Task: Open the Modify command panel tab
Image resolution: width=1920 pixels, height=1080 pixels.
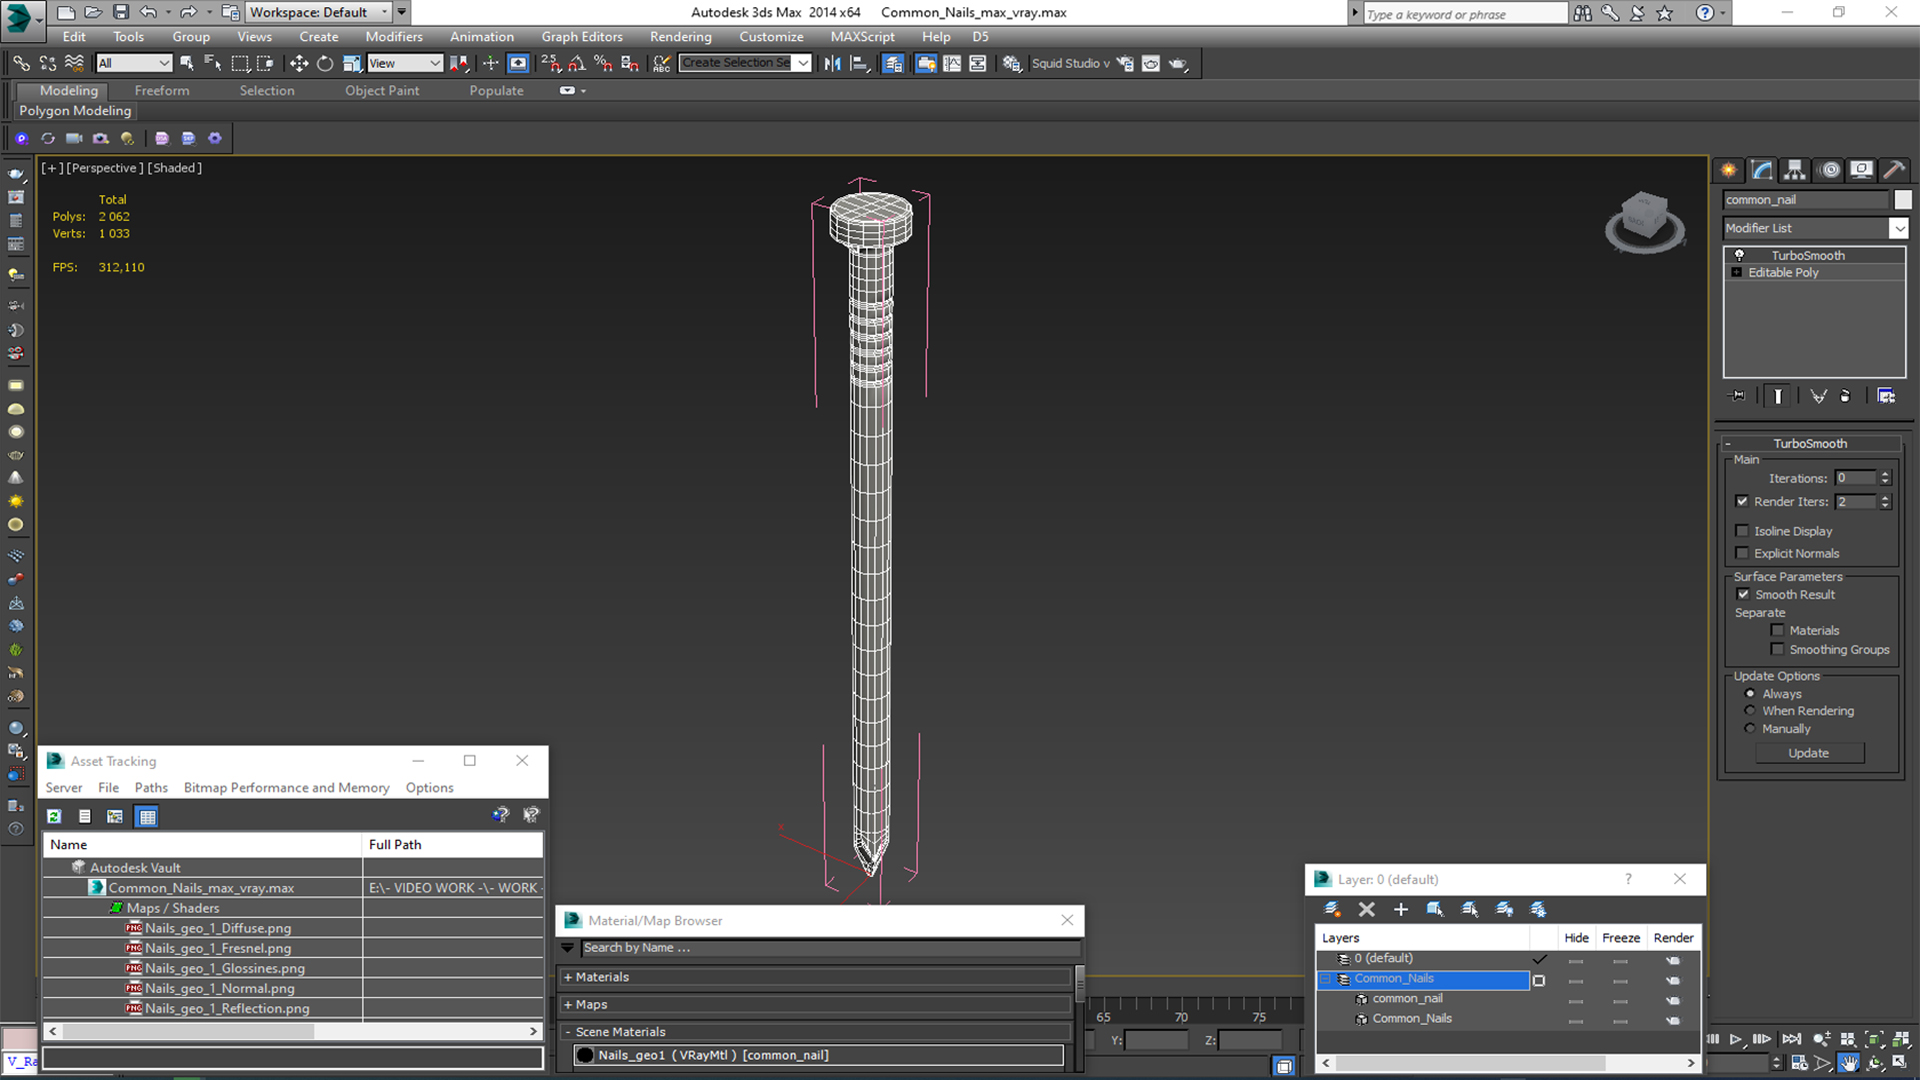Action: point(1762,170)
